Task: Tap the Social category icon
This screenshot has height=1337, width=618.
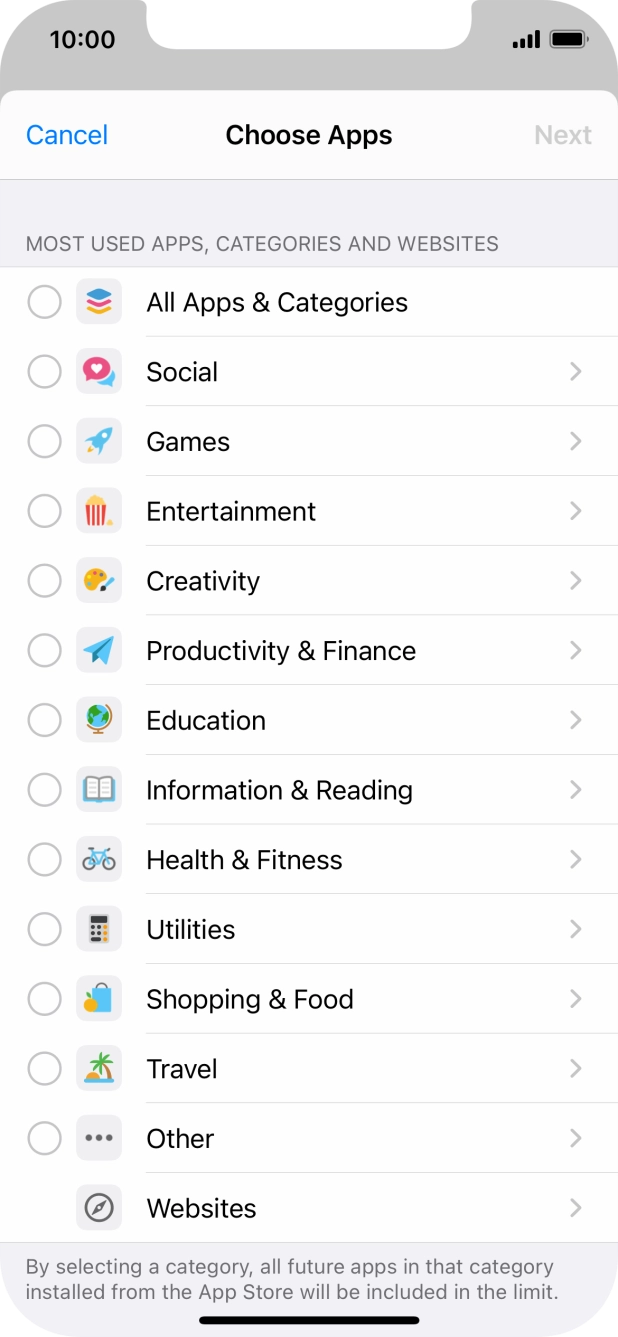Action: [99, 371]
